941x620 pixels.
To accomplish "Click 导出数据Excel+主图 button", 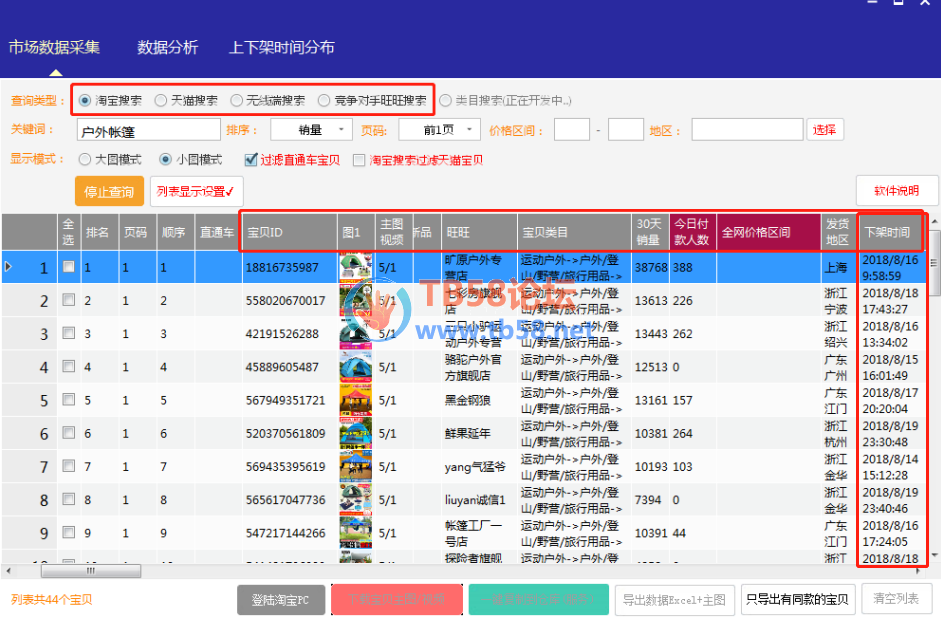I will tap(675, 600).
